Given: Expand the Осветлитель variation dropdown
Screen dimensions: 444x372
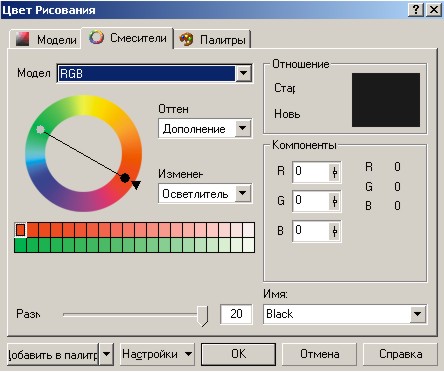Looking at the screenshot, I should tap(243, 193).
